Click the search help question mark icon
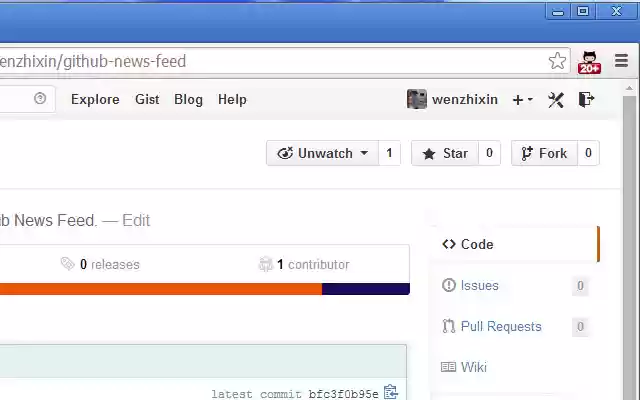This screenshot has width=640, height=400. point(40,98)
